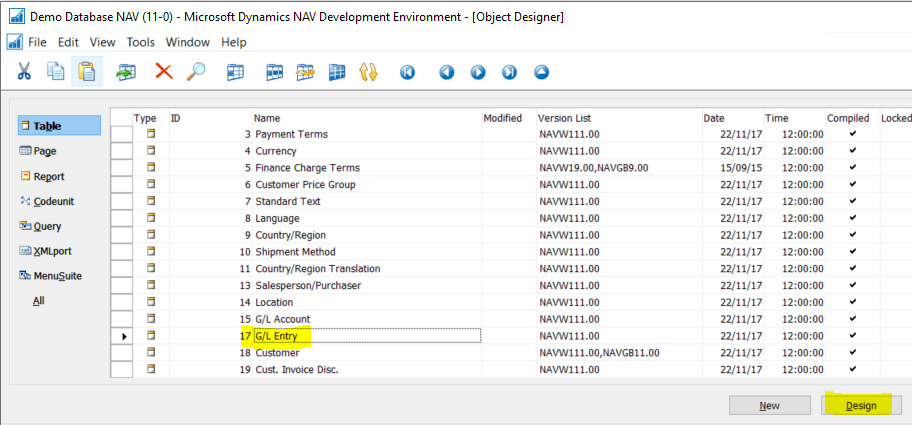The width and height of the screenshot is (912, 425).
Task: Click the Design button
Action: 861,405
